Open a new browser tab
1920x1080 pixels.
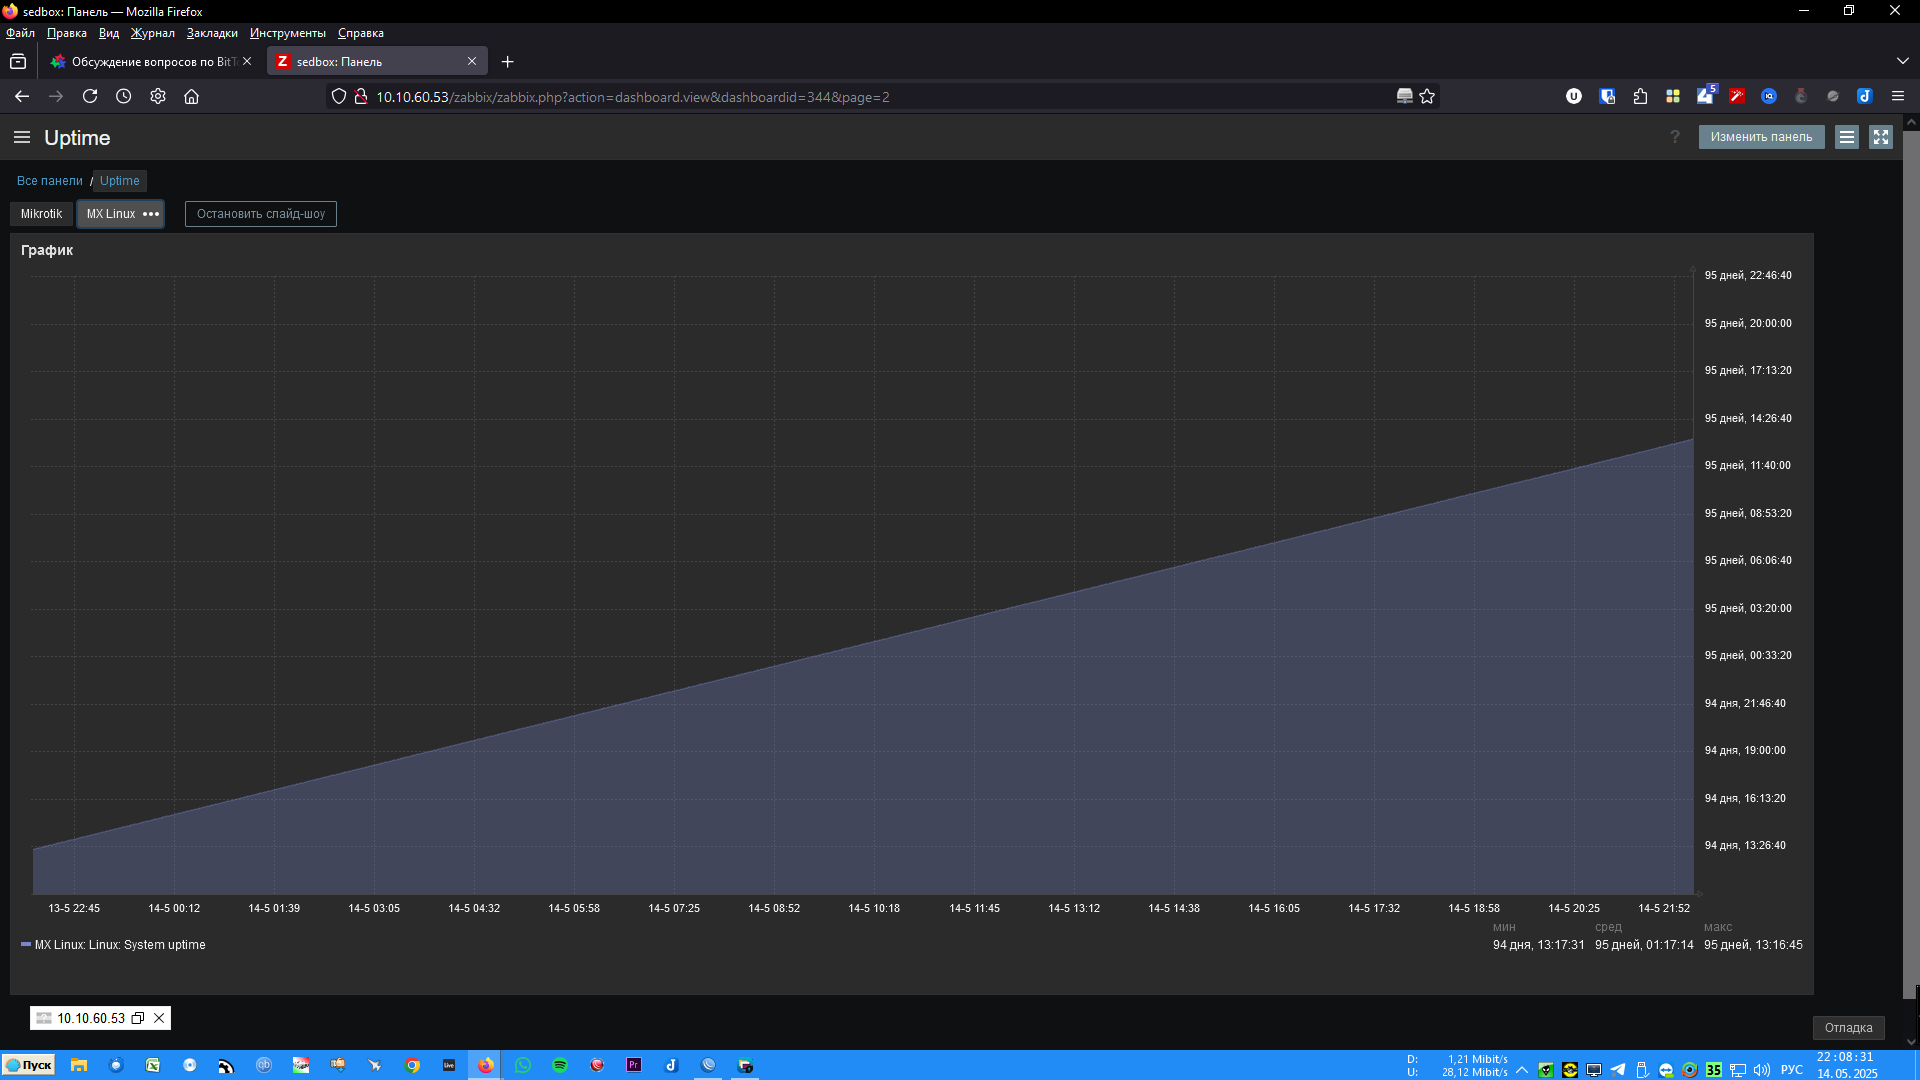click(x=508, y=62)
